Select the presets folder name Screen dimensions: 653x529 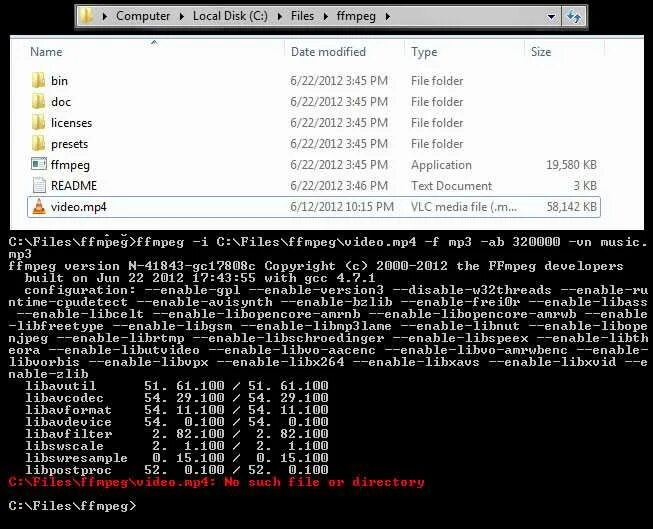pos(69,144)
